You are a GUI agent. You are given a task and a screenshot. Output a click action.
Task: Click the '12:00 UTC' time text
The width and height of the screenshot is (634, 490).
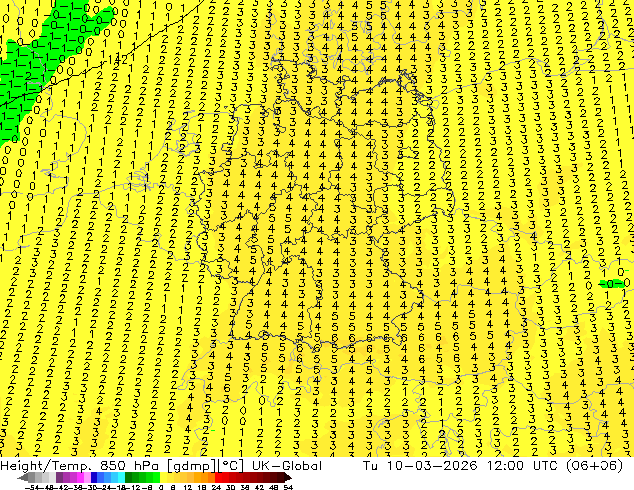pos(520,466)
